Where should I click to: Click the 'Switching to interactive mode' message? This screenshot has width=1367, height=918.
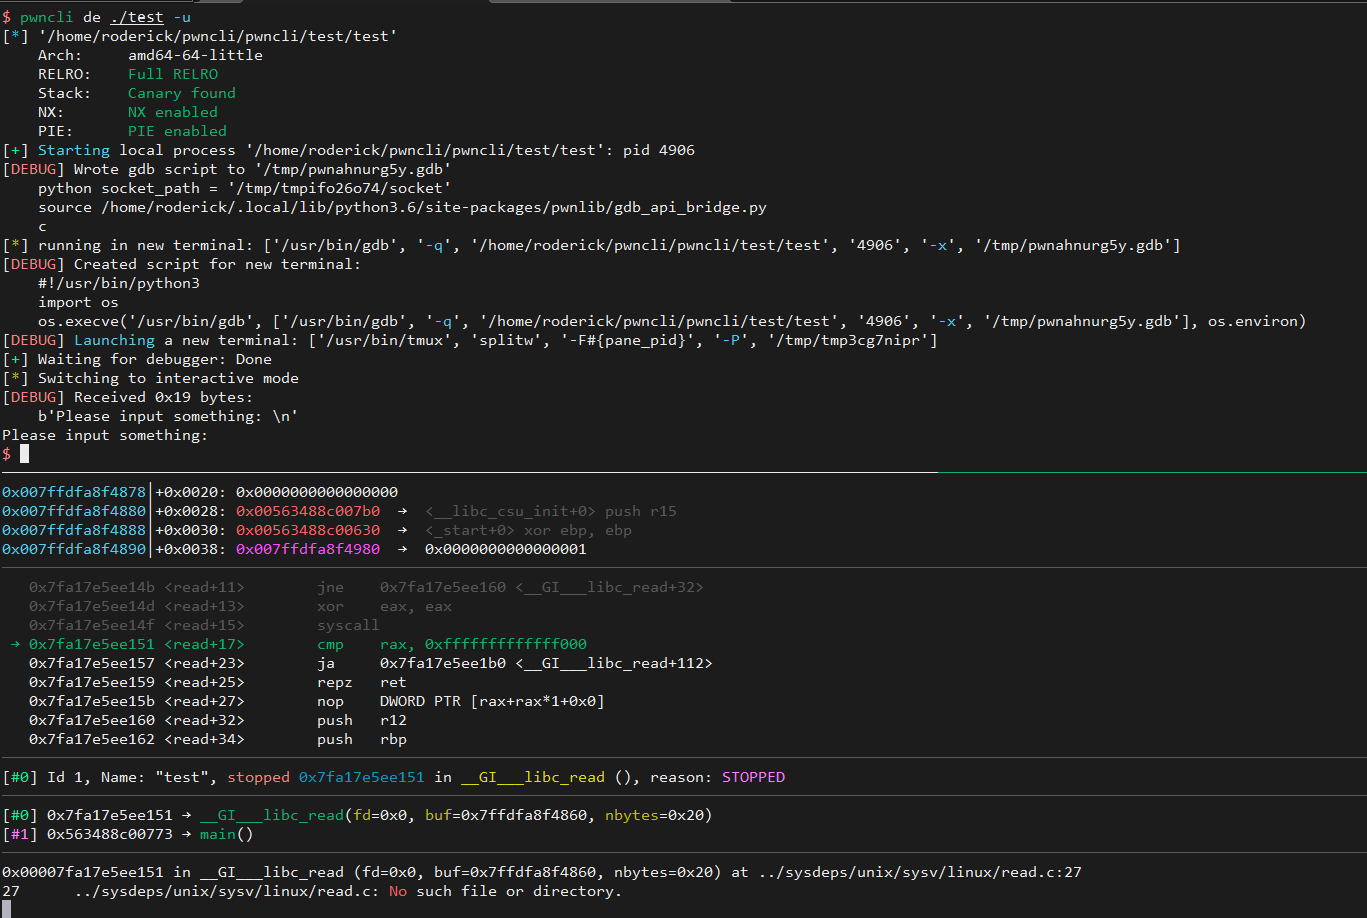coord(168,378)
